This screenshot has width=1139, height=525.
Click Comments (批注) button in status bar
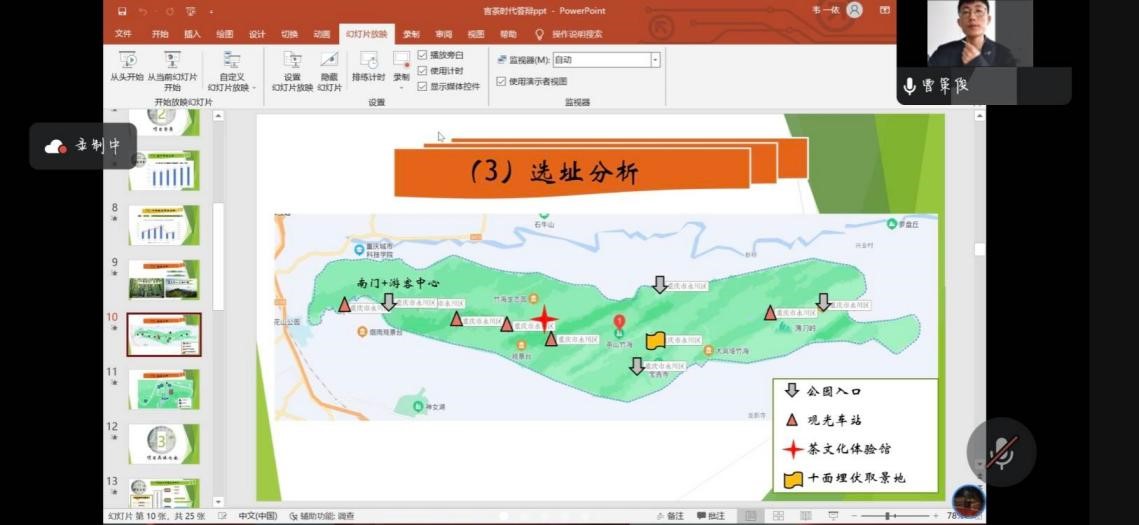pyautogui.click(x=711, y=516)
